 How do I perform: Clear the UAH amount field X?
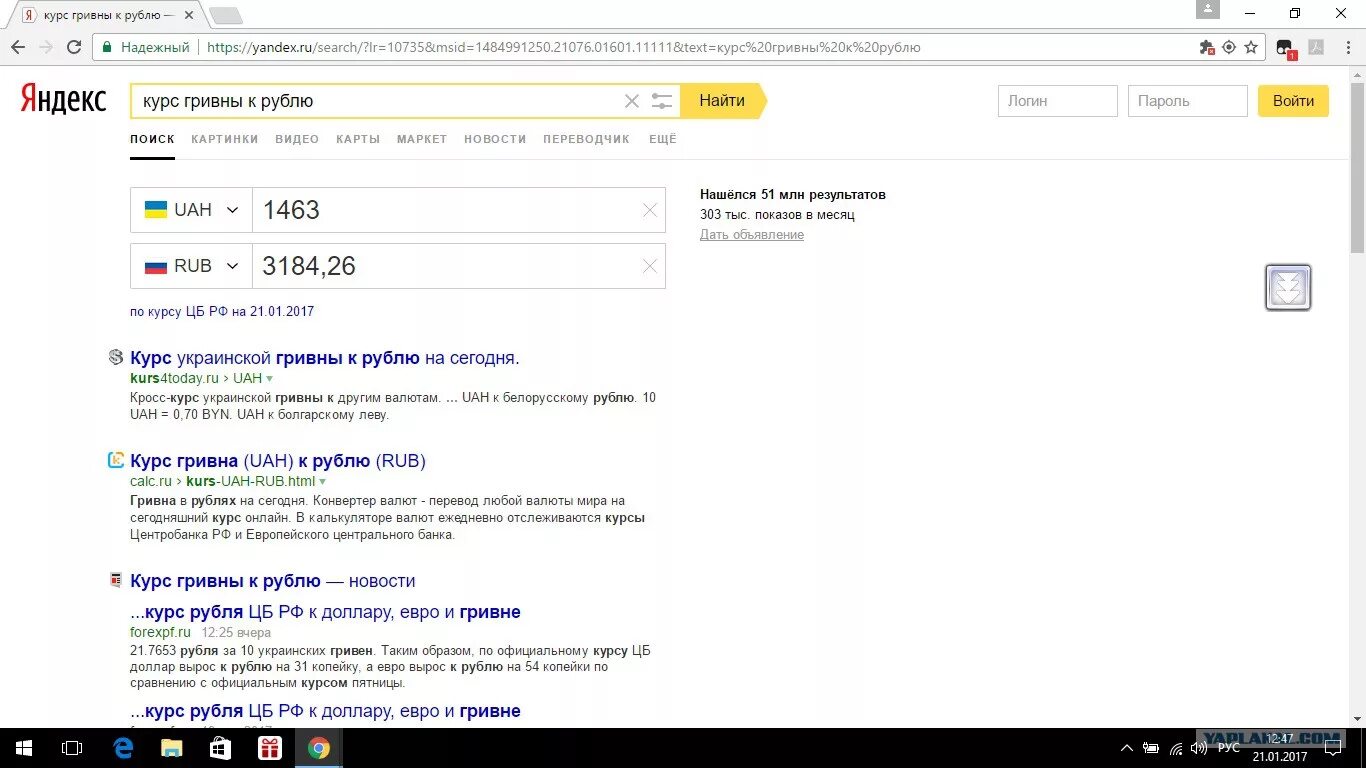pos(650,210)
